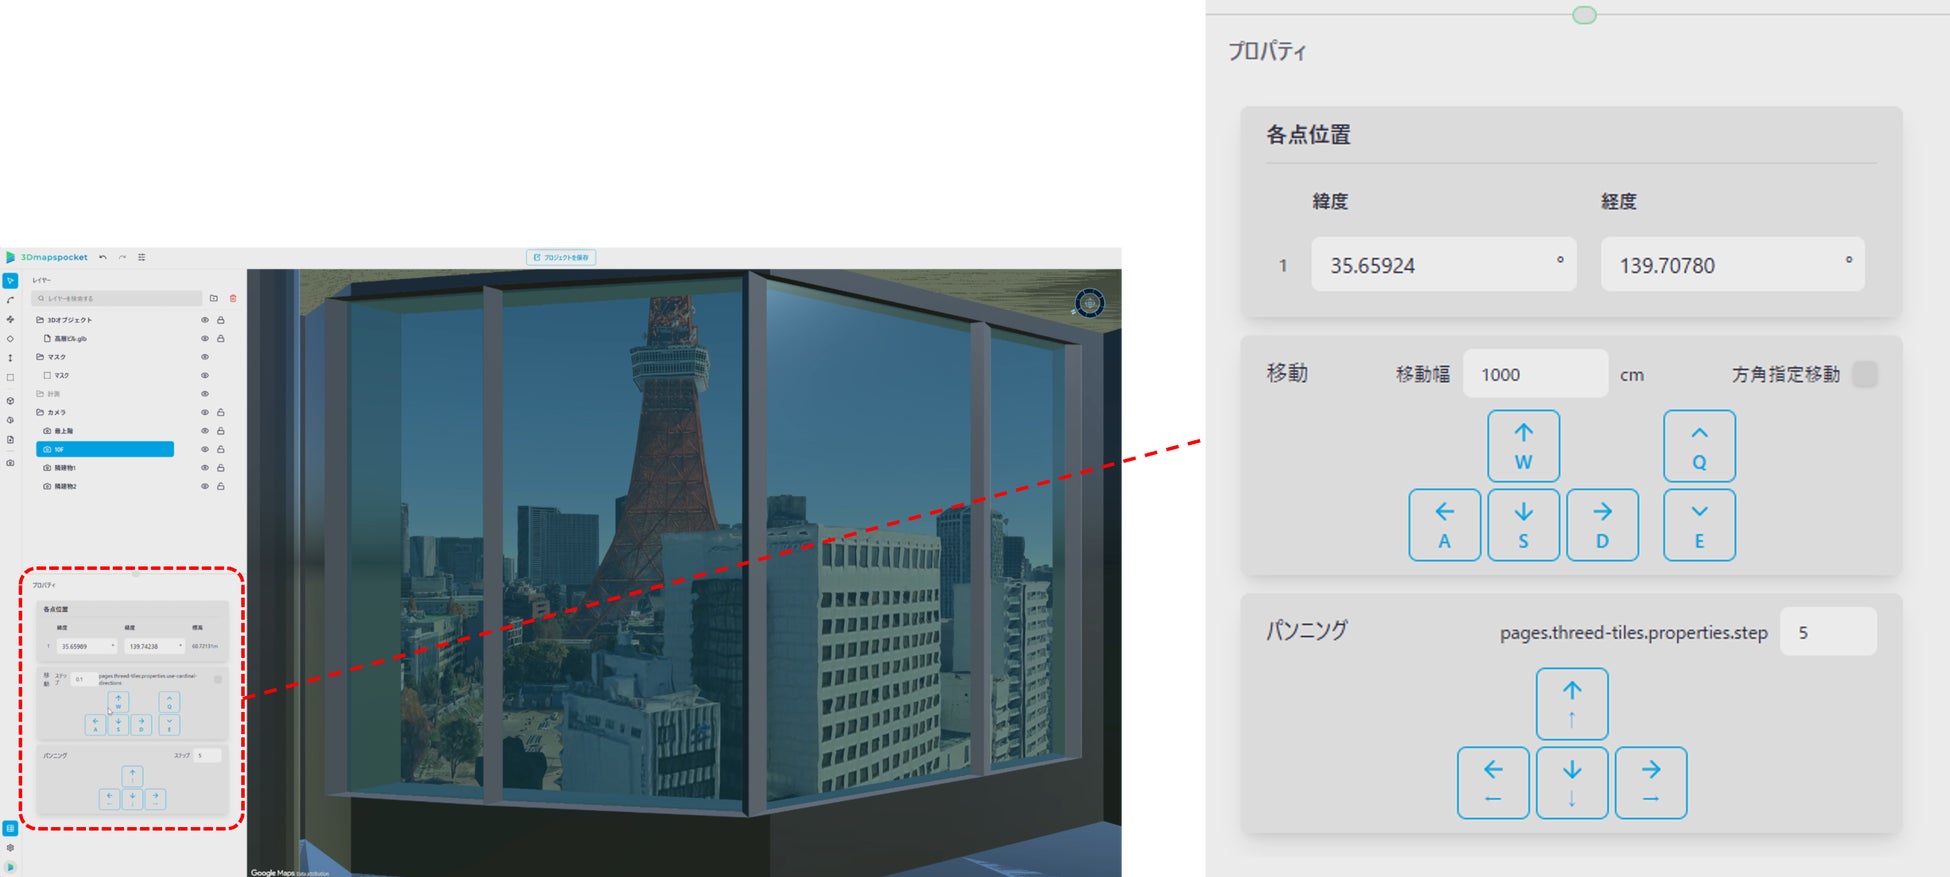This screenshot has height=877, width=1950.
Task: Show the 計測 folder using its eye icon
Action: [x=205, y=394]
